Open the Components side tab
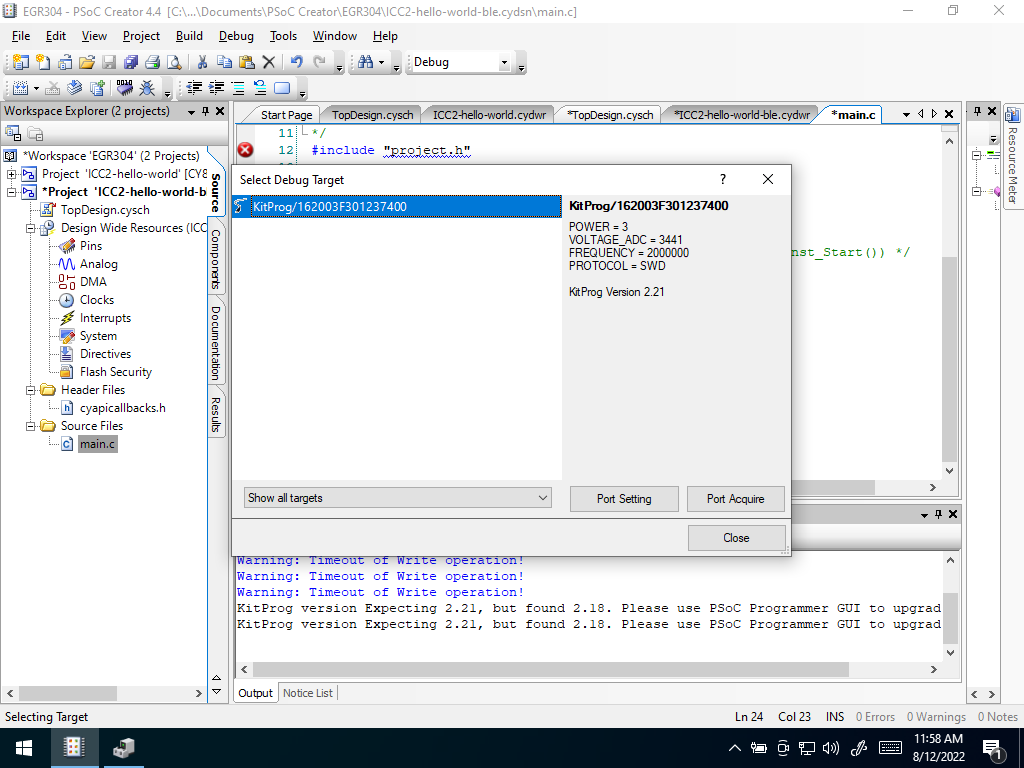 (x=216, y=259)
